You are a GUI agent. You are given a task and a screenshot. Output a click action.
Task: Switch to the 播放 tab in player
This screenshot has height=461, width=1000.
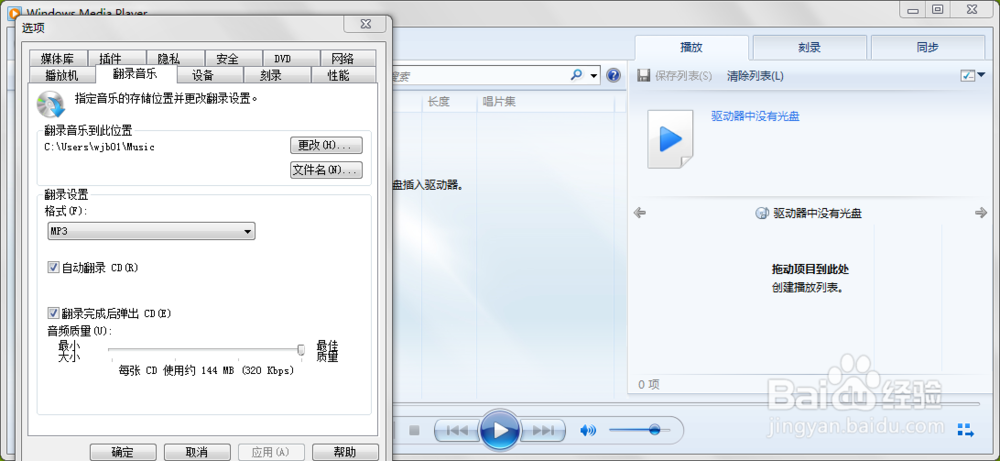tap(692, 47)
